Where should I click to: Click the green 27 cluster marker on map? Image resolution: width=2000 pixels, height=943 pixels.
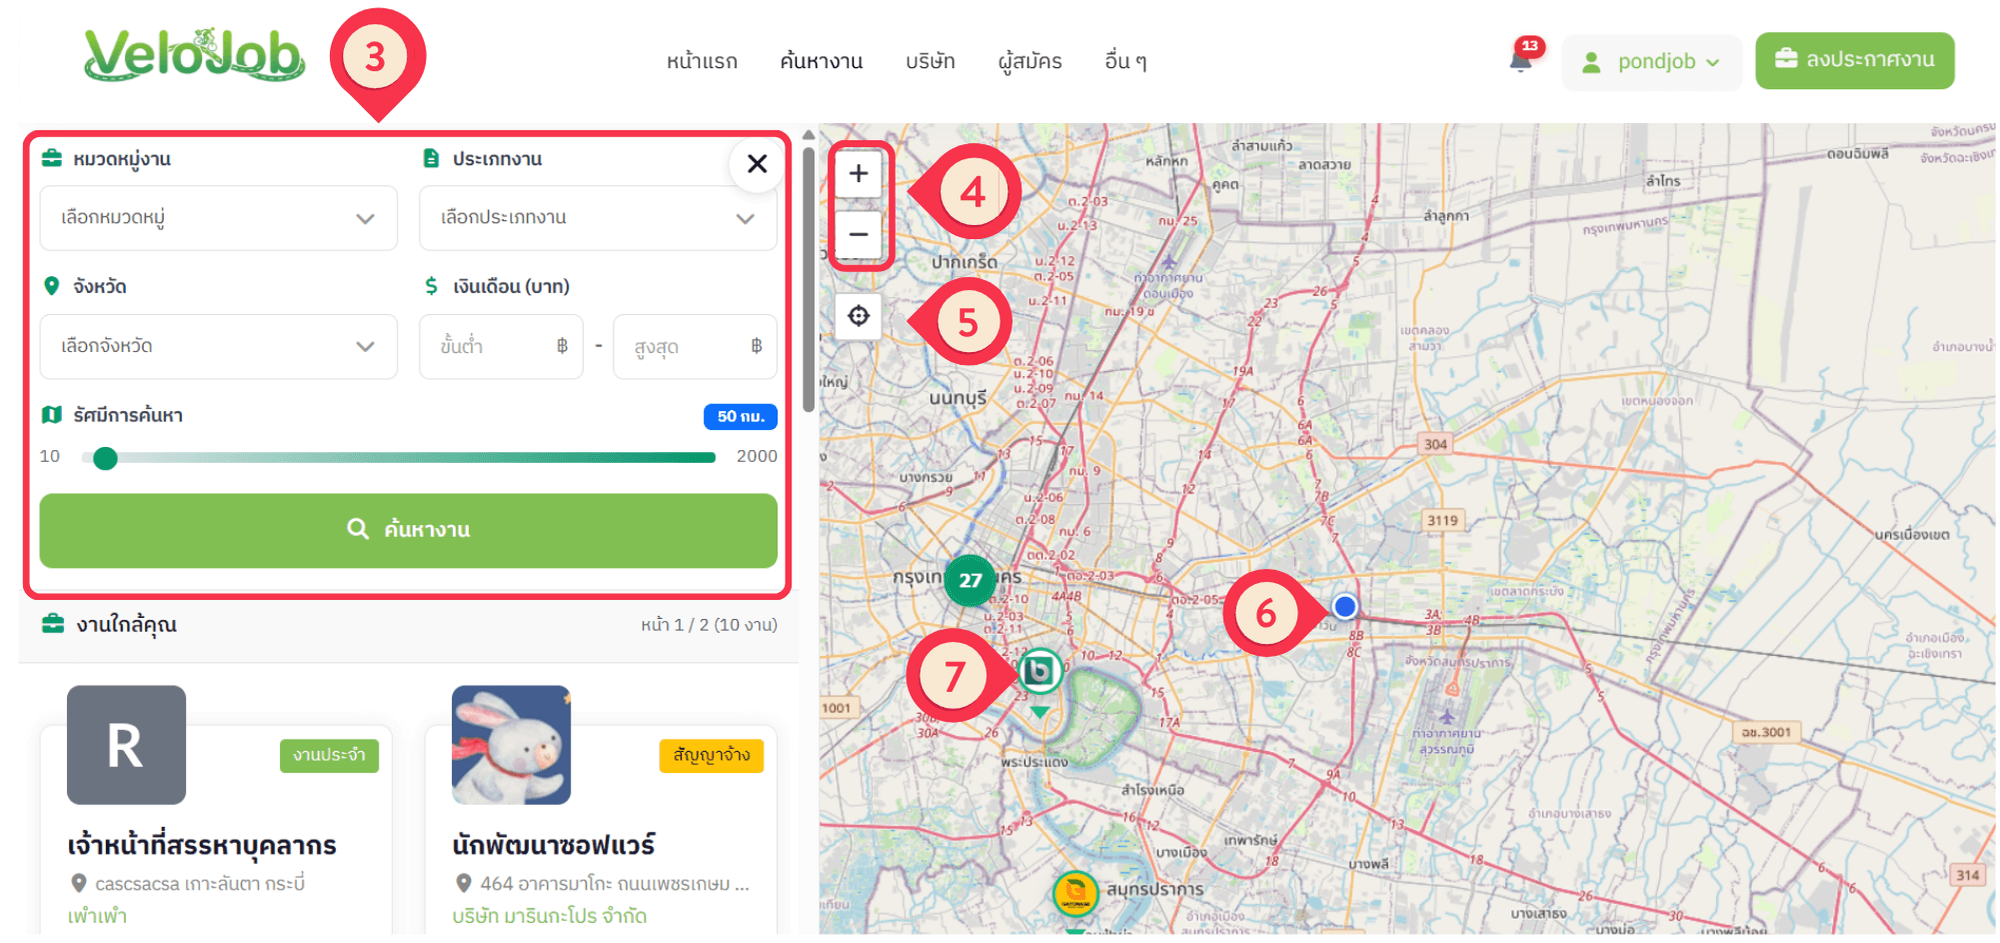[969, 580]
